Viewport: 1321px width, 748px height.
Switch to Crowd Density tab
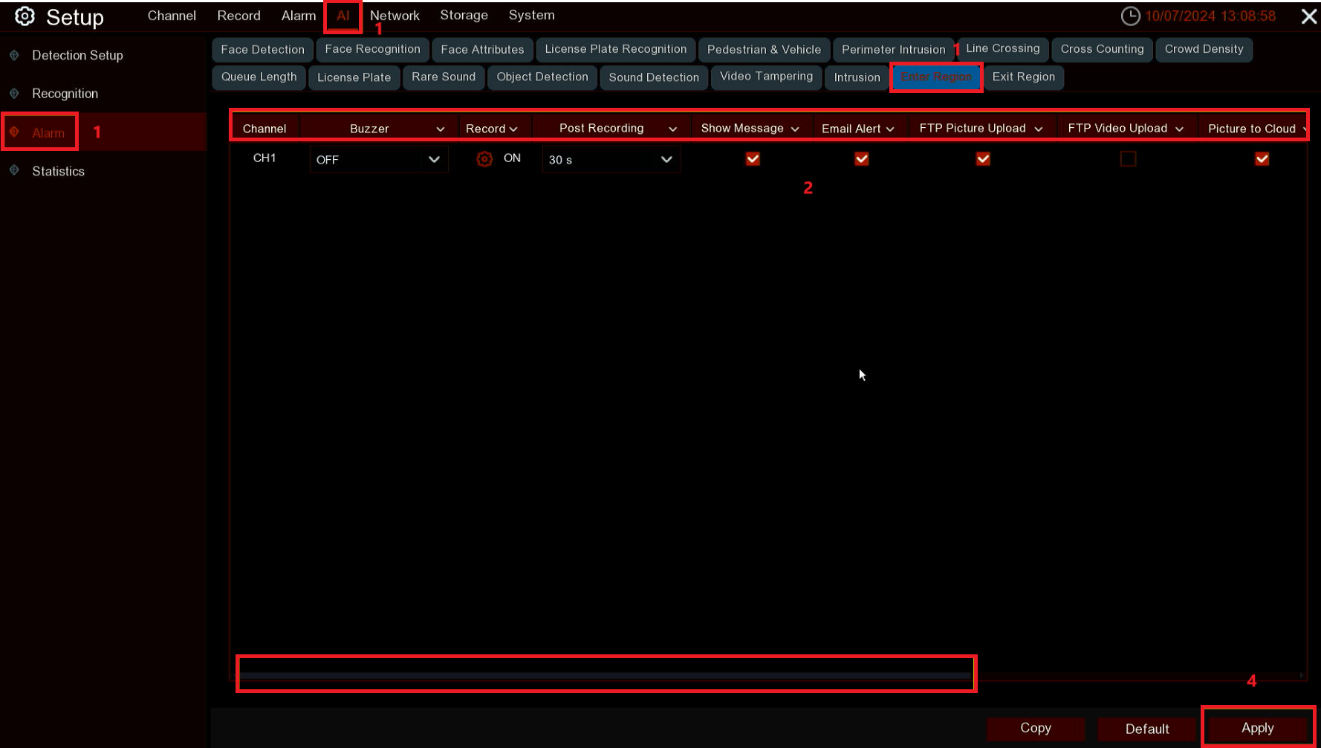point(1204,49)
